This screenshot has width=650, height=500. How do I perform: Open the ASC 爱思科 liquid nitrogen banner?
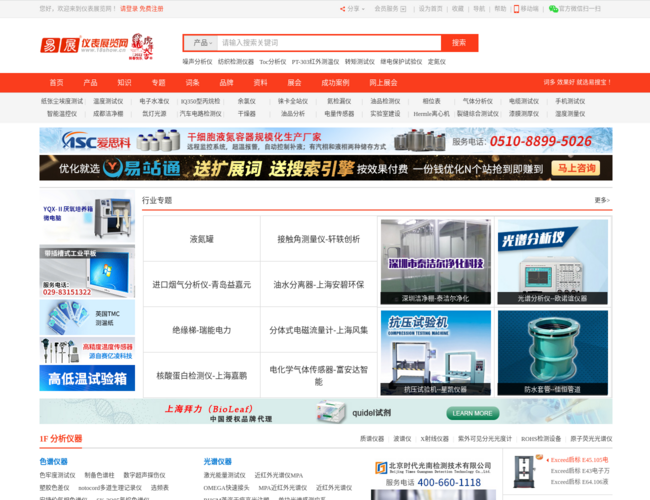(x=326, y=140)
